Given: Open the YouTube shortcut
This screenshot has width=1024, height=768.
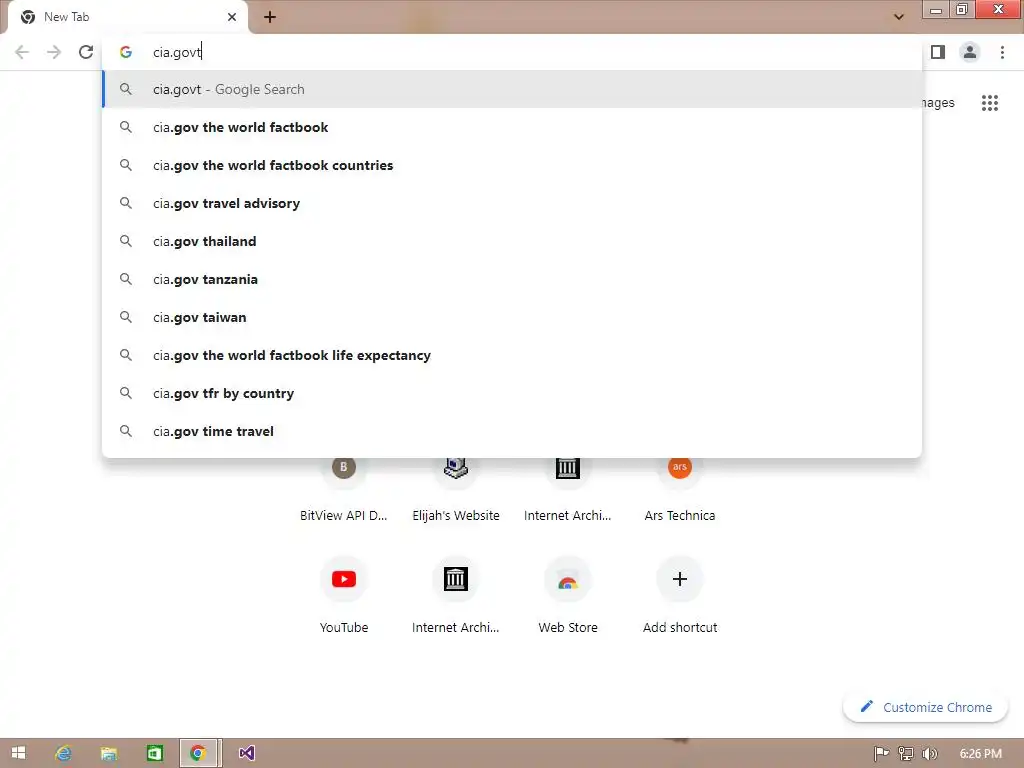Looking at the screenshot, I should point(344,594).
